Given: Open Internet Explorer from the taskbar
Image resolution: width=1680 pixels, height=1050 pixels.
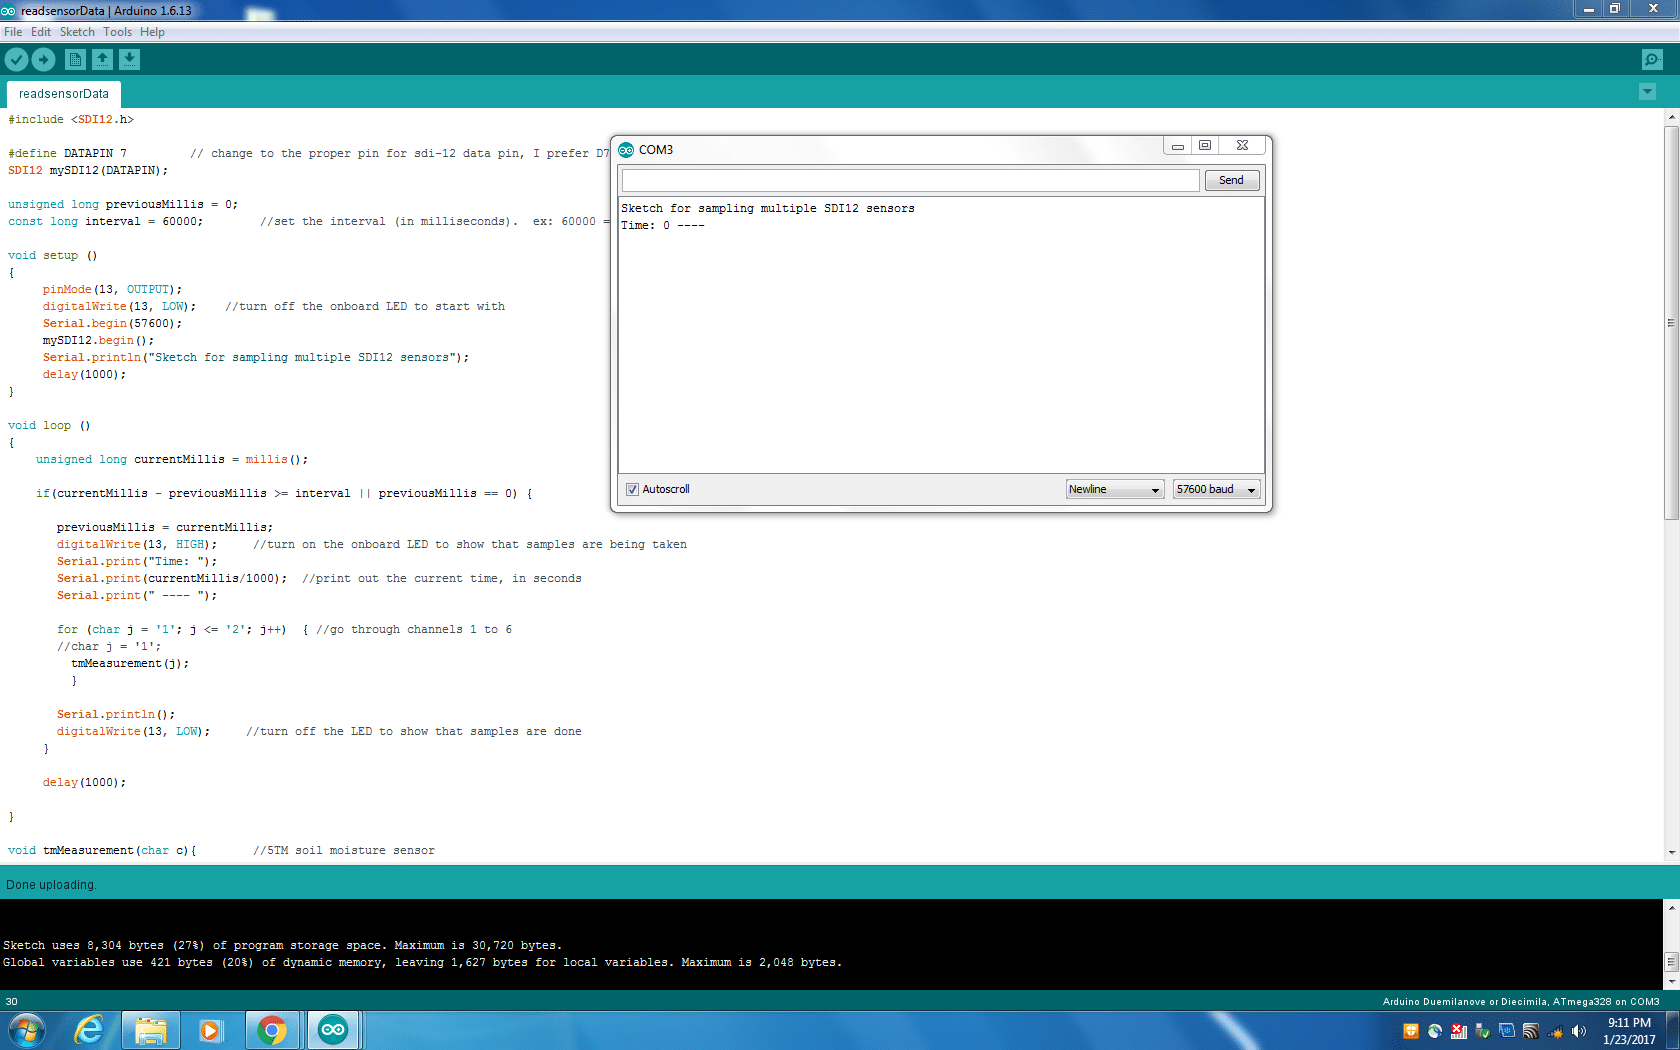Looking at the screenshot, I should click(89, 1029).
